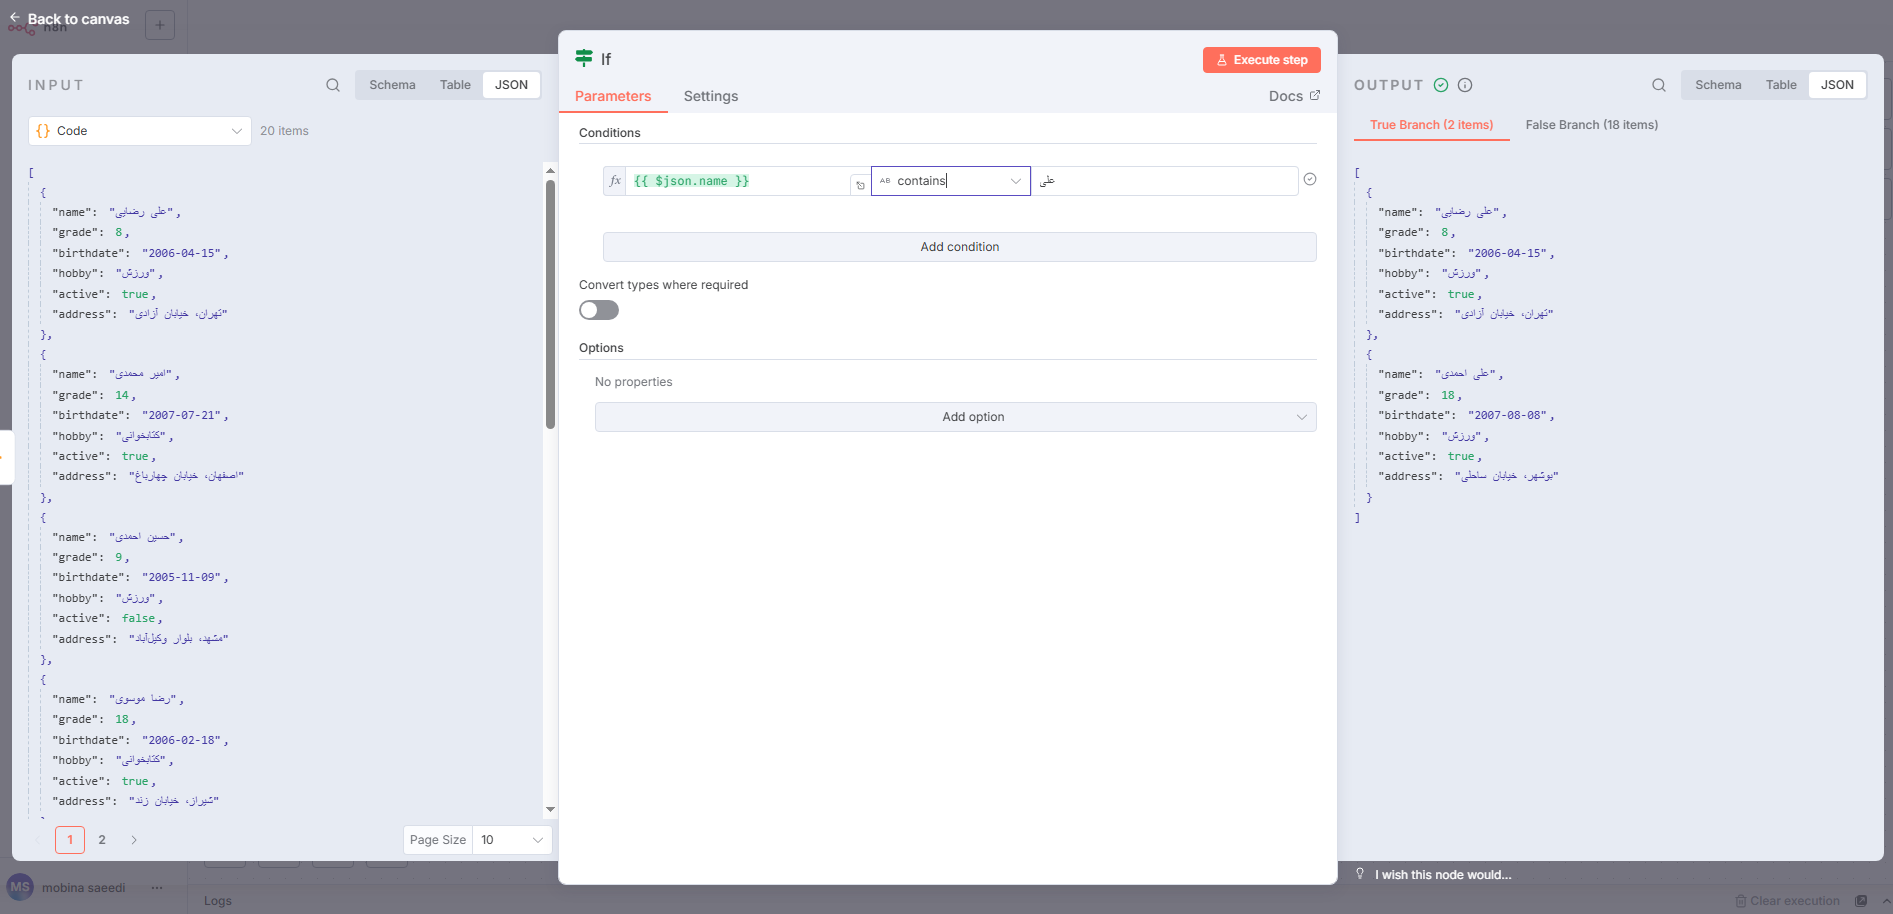Screen dimensions: 1893x914
Task: Click the output panel search icon
Action: pyautogui.click(x=1659, y=85)
